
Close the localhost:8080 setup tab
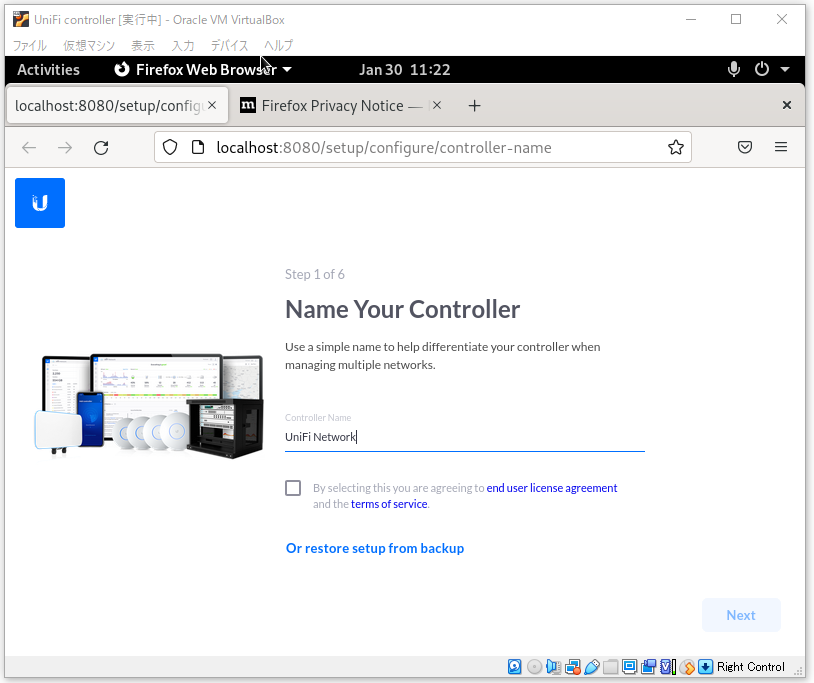click(x=212, y=105)
